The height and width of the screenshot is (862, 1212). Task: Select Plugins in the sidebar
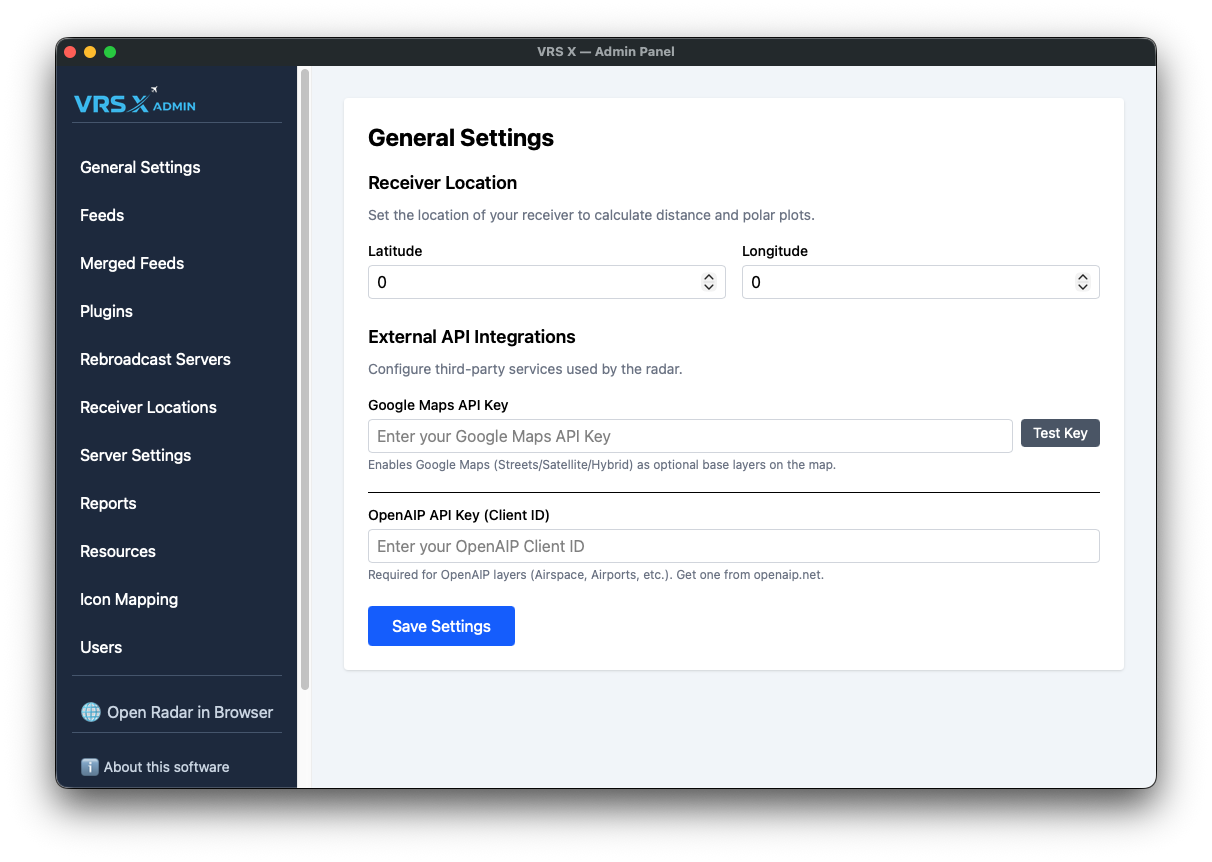[x=106, y=311]
